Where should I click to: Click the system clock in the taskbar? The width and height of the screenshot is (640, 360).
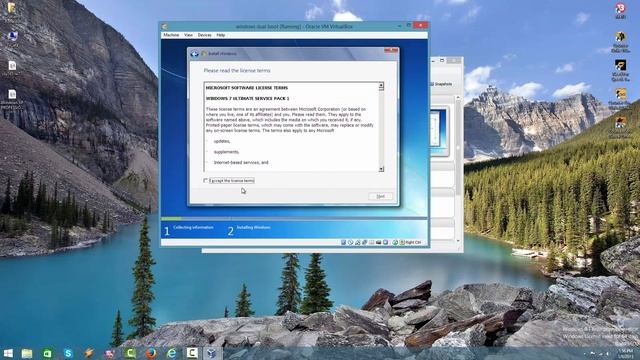(625, 353)
